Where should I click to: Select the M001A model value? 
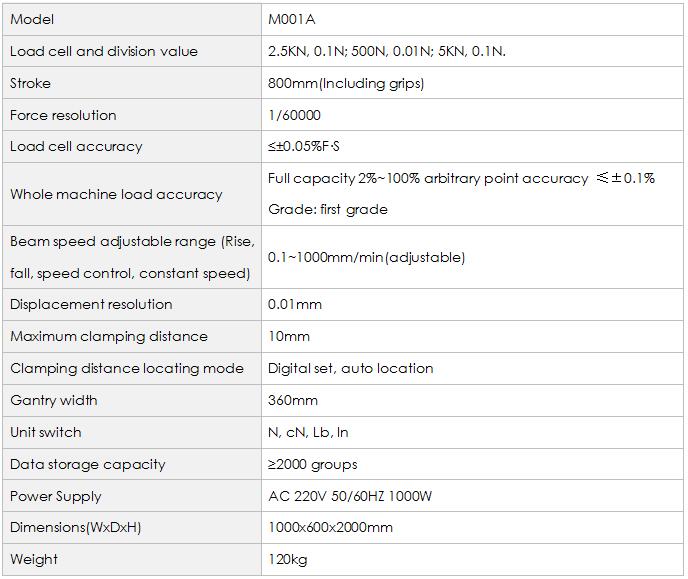point(292,19)
